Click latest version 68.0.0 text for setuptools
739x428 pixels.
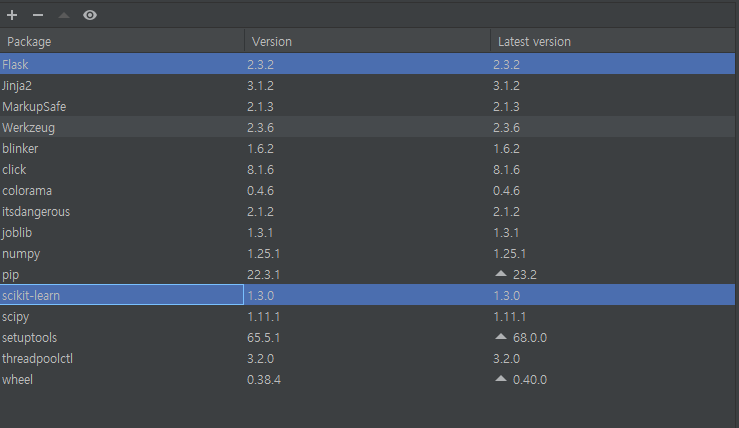click(530, 337)
